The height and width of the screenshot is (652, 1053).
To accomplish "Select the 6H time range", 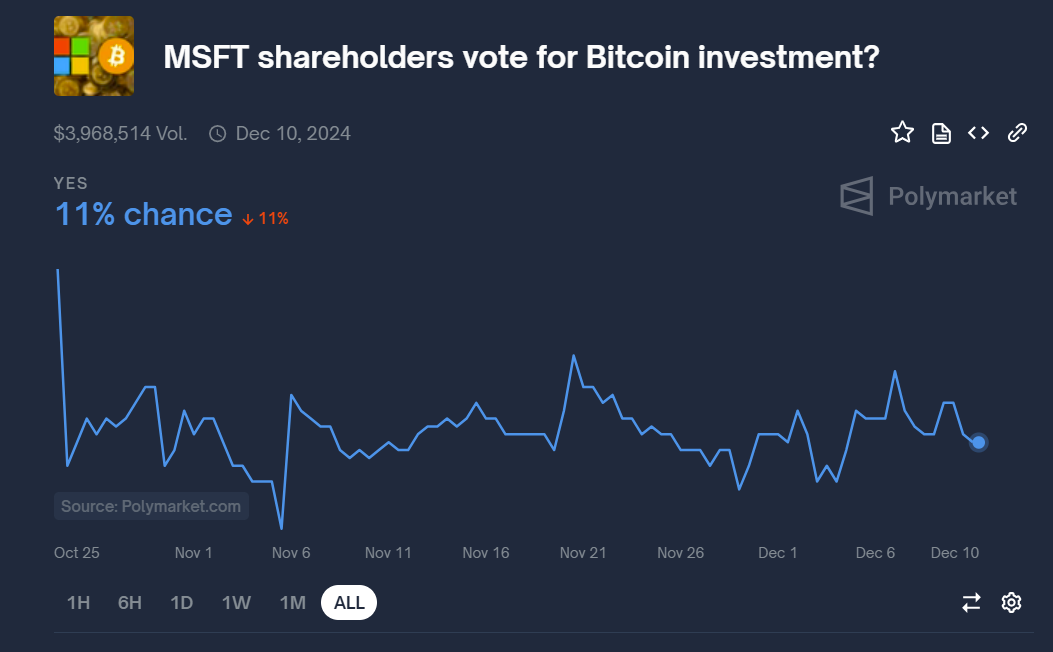I will point(130,603).
